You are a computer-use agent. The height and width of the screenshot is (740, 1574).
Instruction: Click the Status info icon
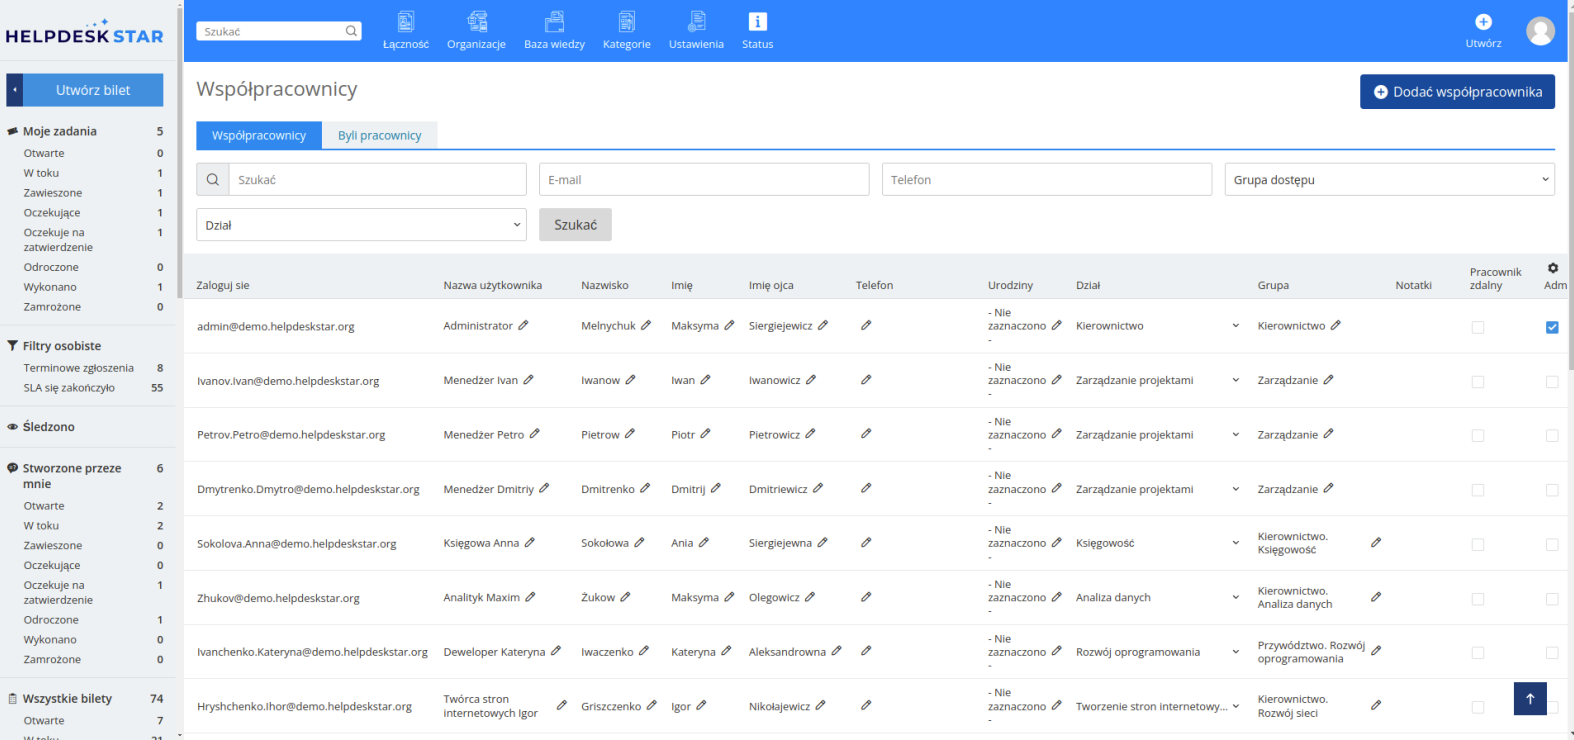click(757, 22)
